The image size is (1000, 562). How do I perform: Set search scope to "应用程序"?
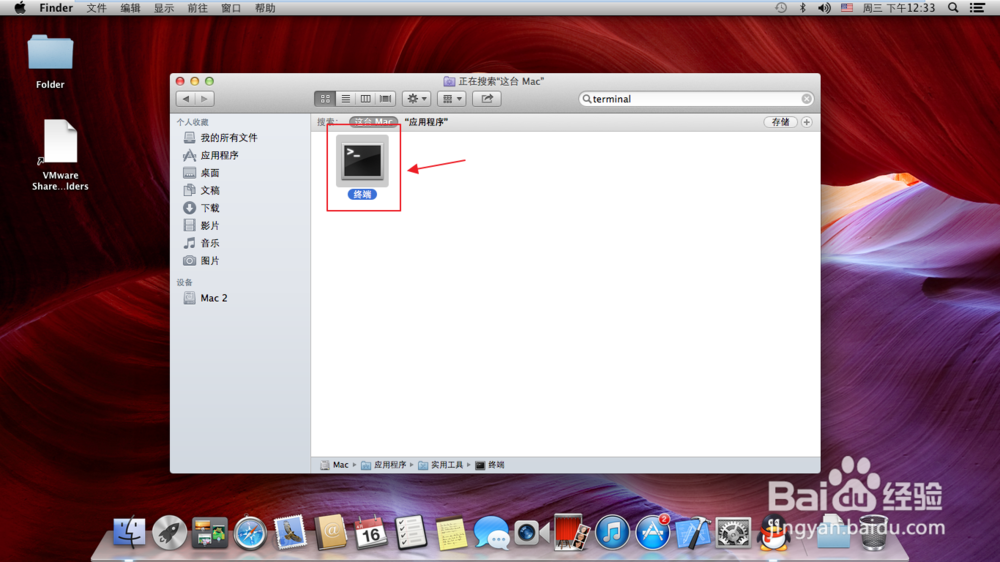426,122
